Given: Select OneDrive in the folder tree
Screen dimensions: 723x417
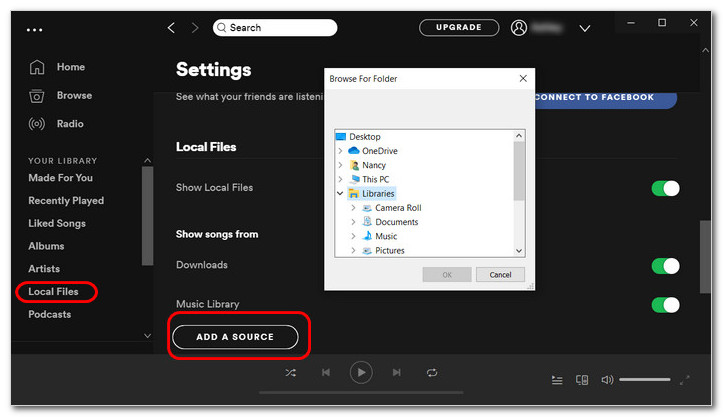Looking at the screenshot, I should 379,151.
